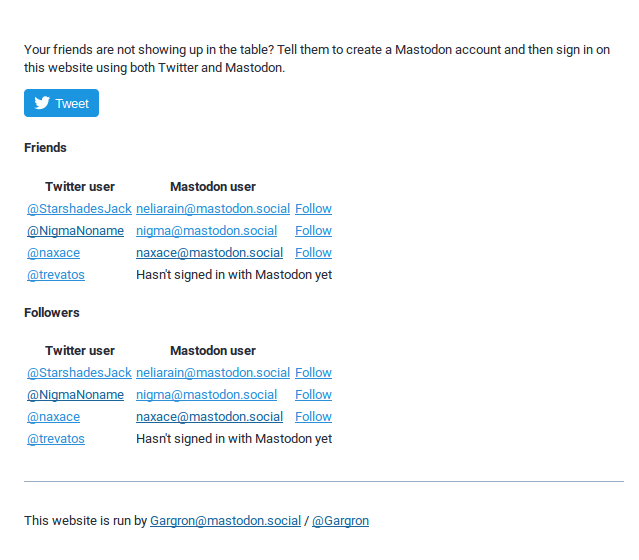Open @StarshadesJack in the Followers table
The height and width of the screenshot is (560, 639).
[x=79, y=373]
